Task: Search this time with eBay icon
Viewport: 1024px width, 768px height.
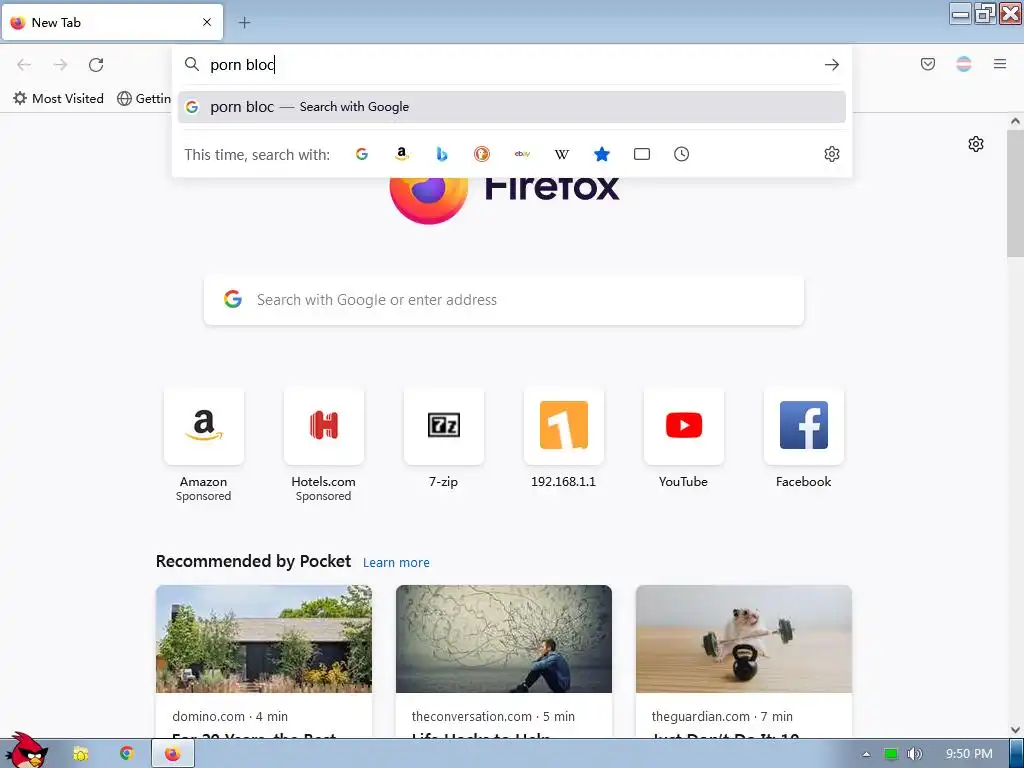Action: 522,154
